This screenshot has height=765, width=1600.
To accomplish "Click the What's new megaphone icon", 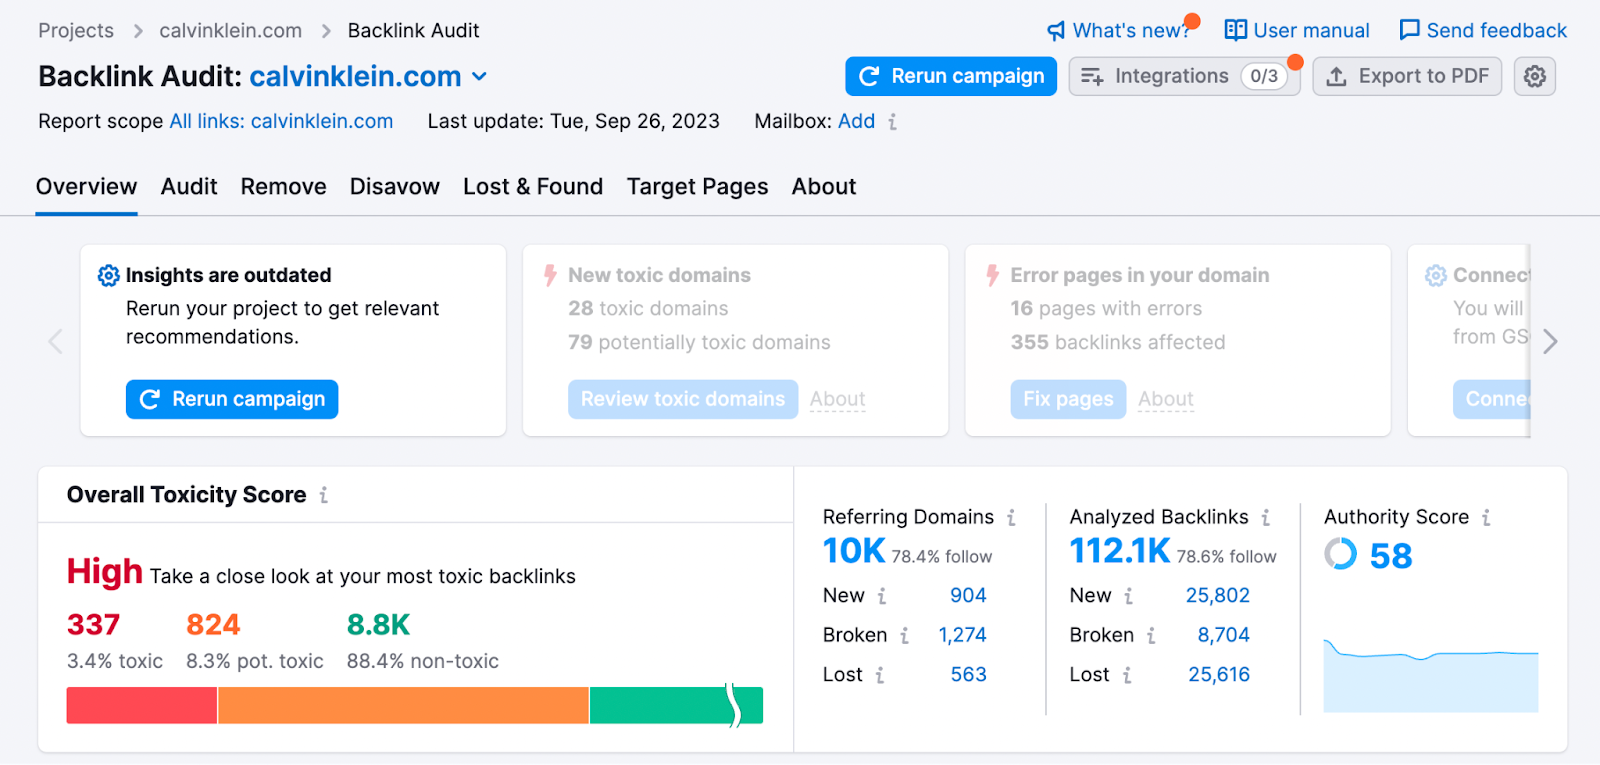I will tap(1056, 31).
